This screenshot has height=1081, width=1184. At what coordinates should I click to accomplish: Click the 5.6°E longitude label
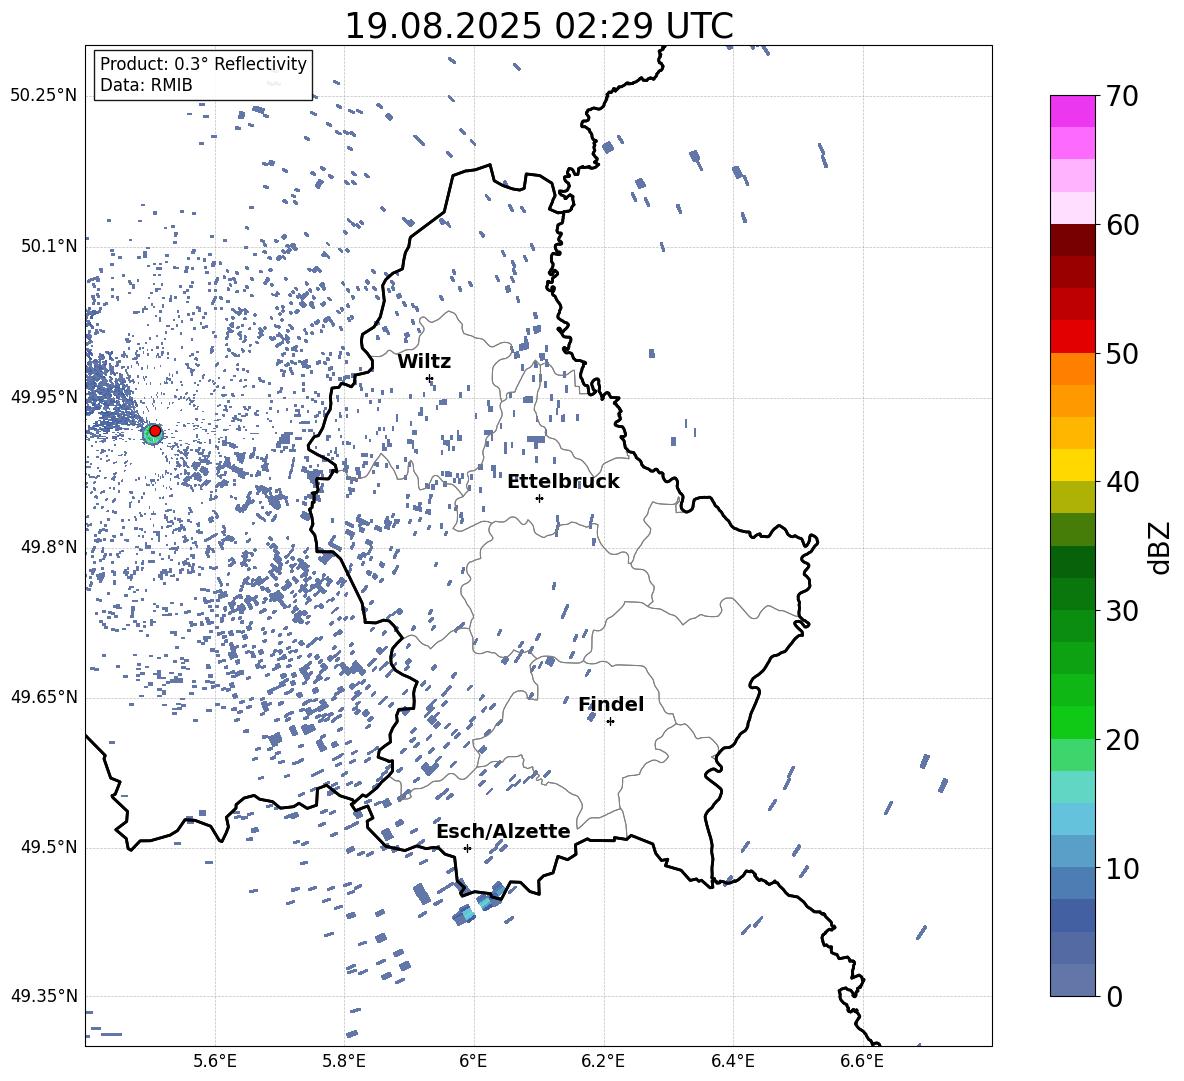tap(215, 1061)
